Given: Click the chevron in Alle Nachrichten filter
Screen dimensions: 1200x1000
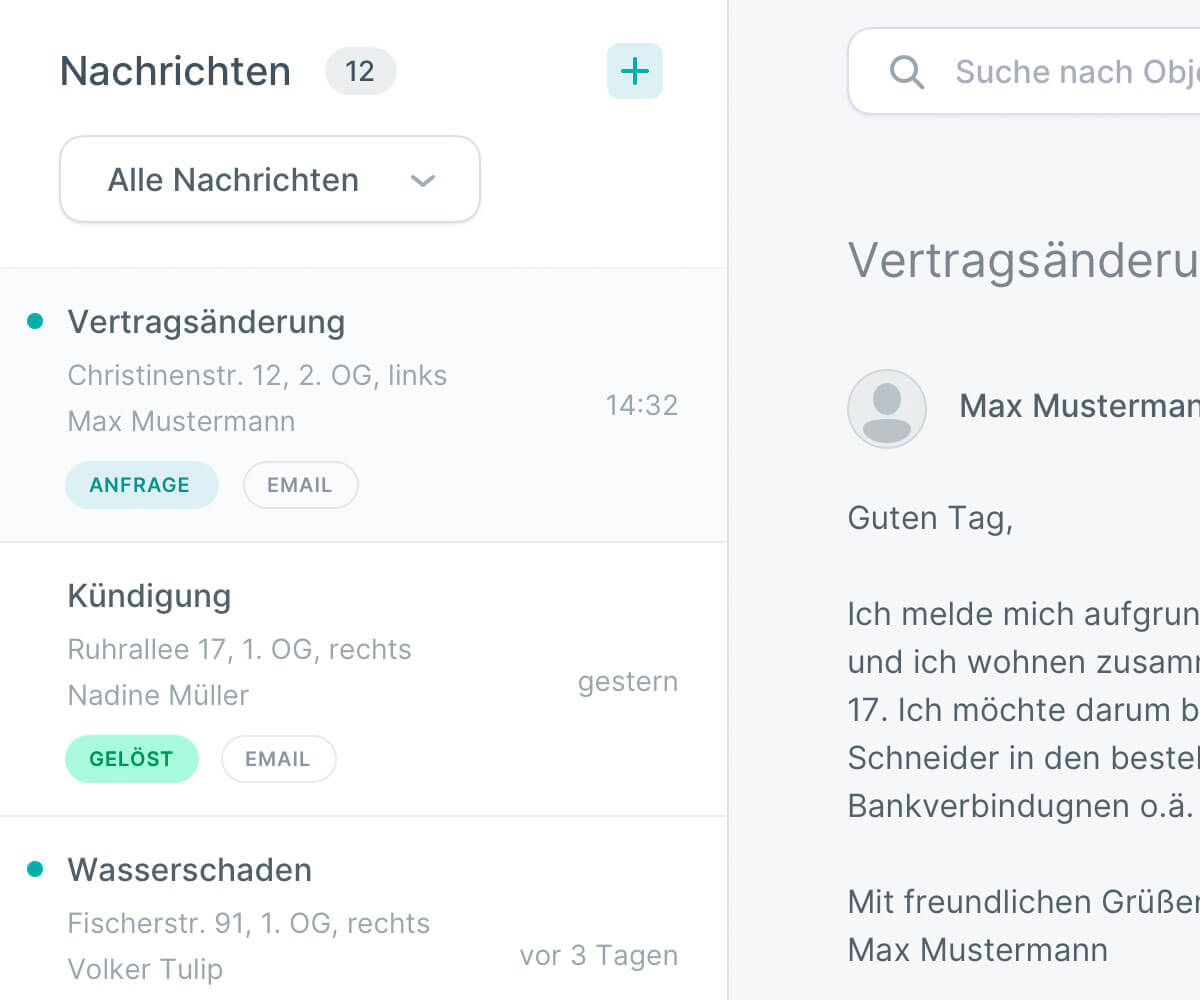Looking at the screenshot, I should click(x=423, y=181).
